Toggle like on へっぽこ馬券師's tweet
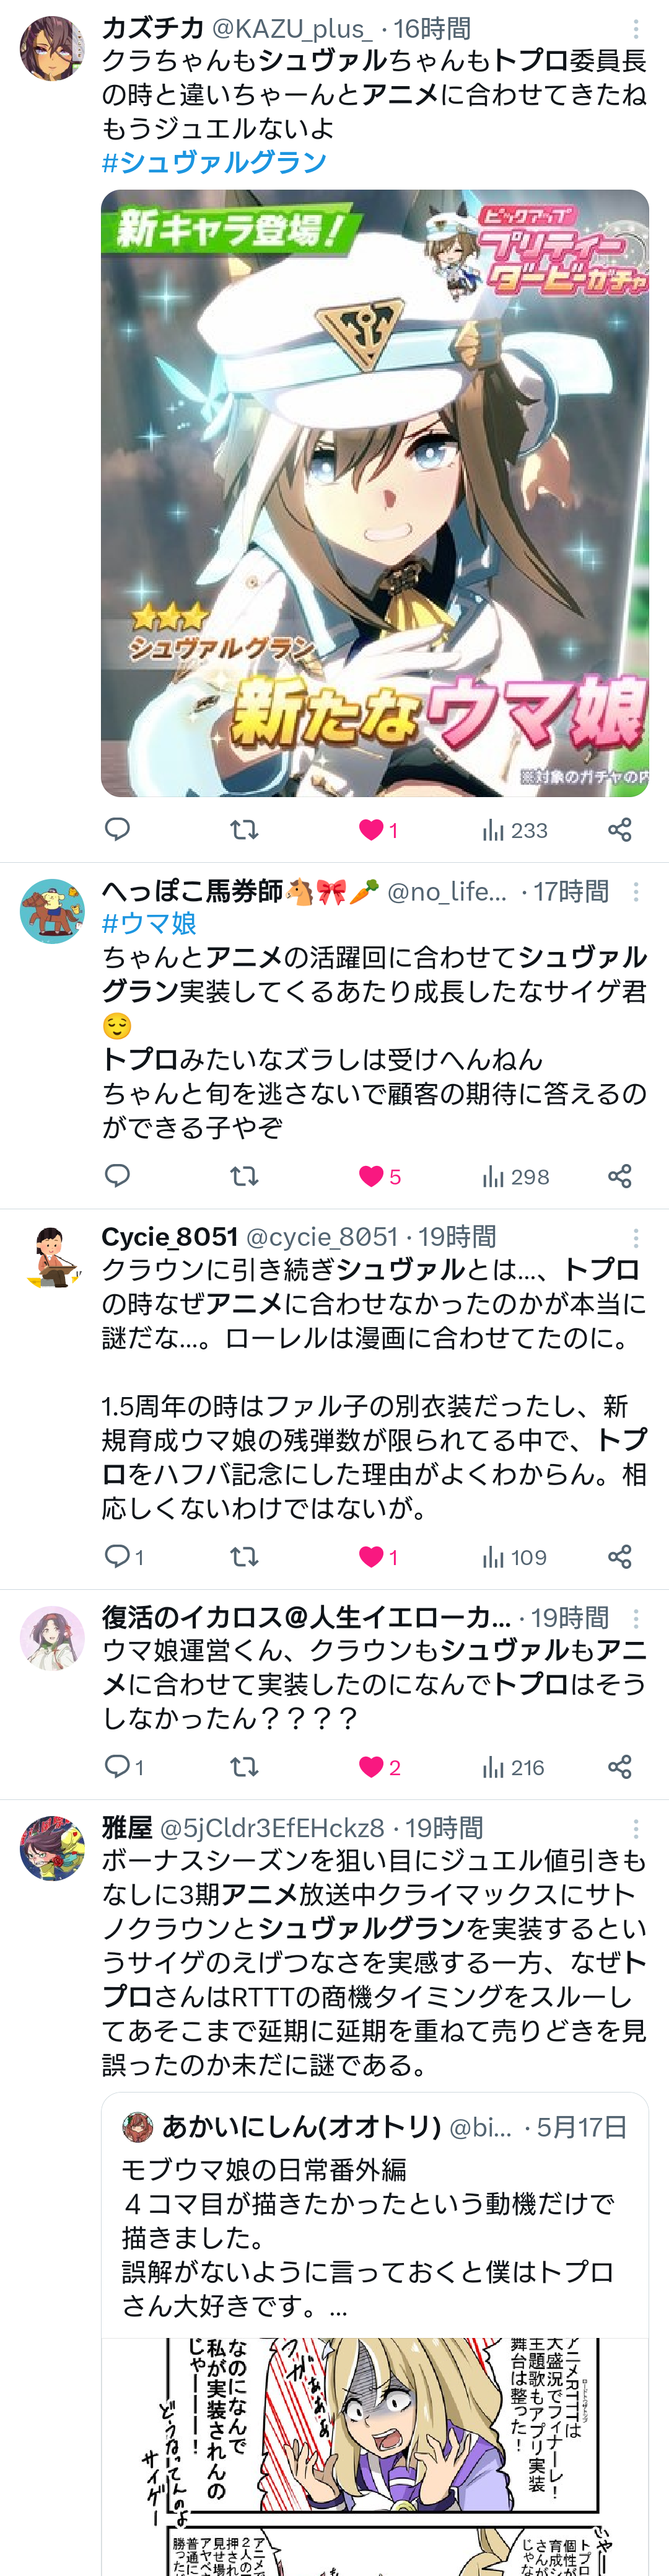Image resolution: width=669 pixels, height=2576 pixels. click(380, 1176)
